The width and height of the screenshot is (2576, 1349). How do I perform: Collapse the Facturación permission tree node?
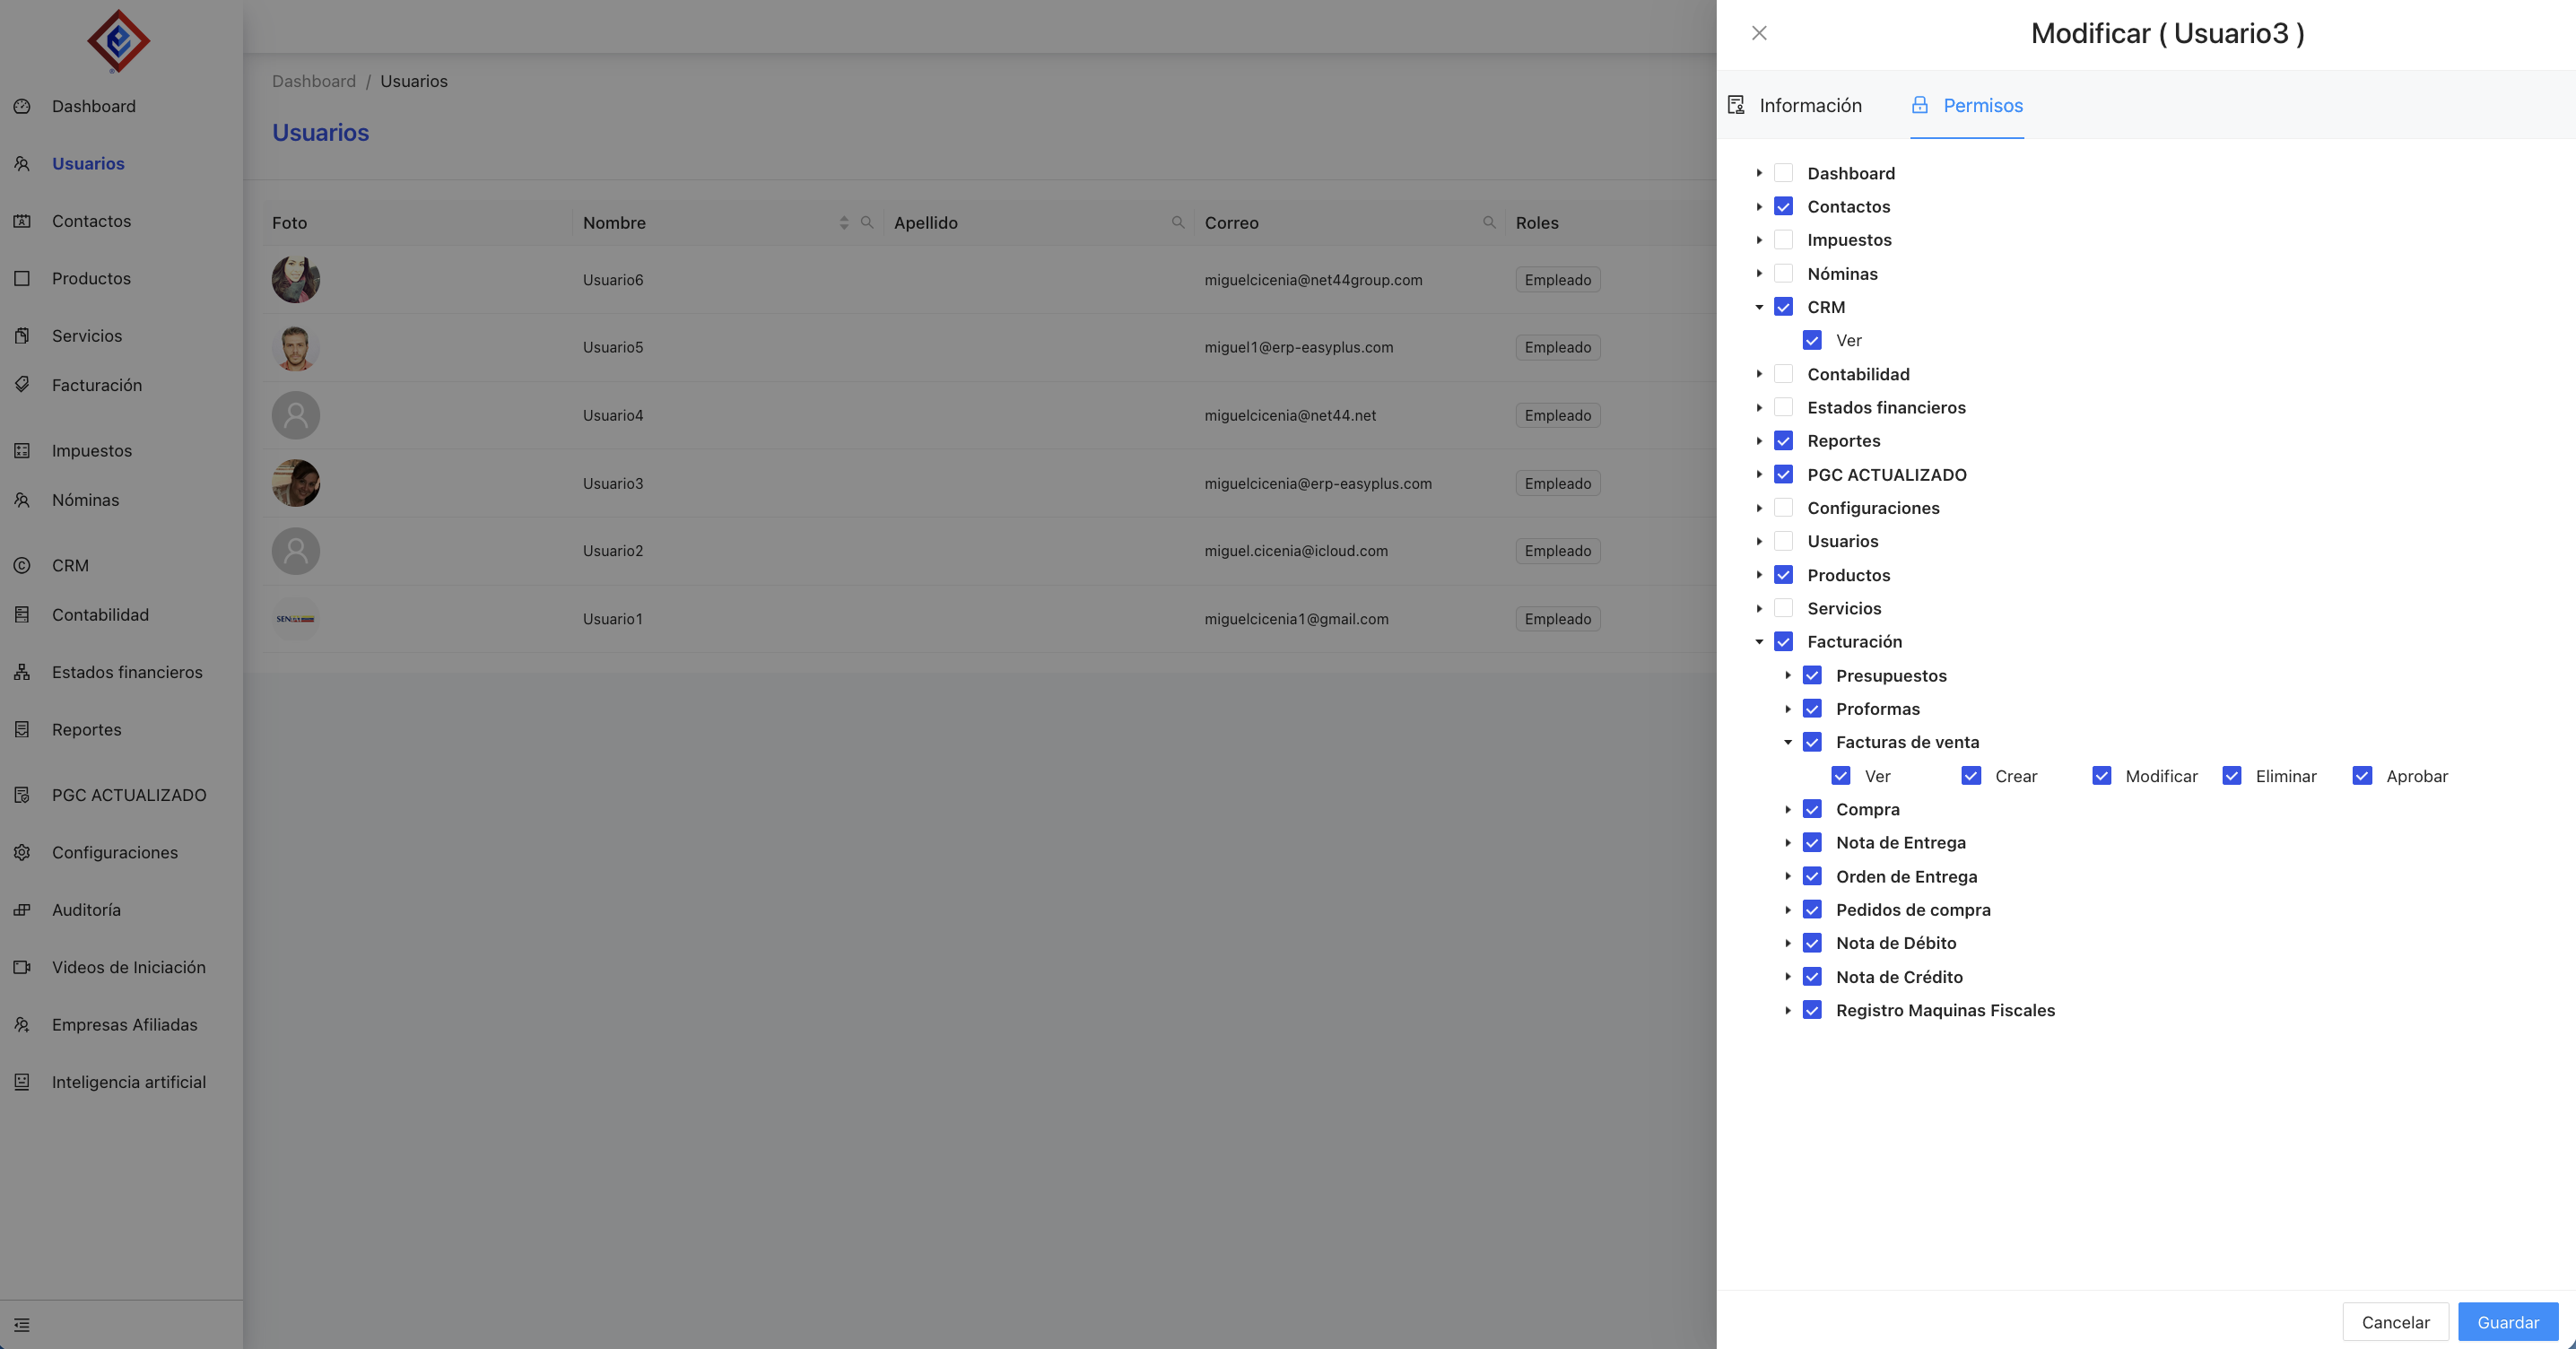click(x=1759, y=642)
